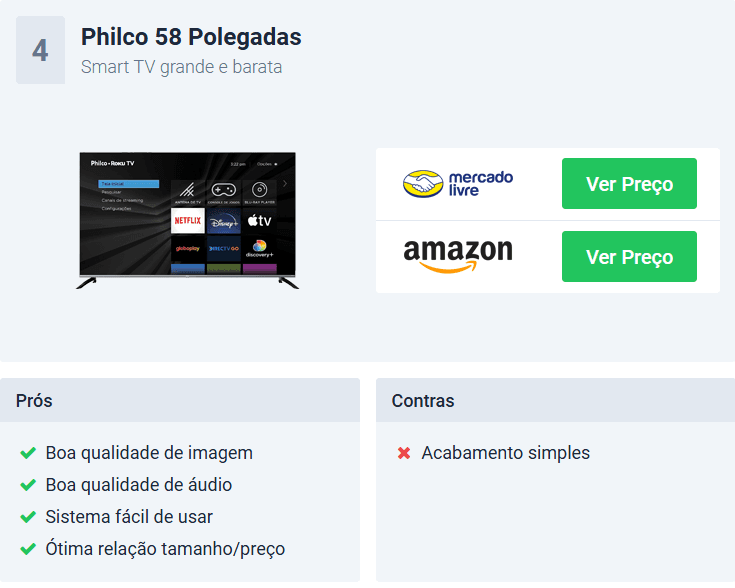The width and height of the screenshot is (735, 588).
Task: Click the globoplay tile on TV screen
Action: (188, 249)
